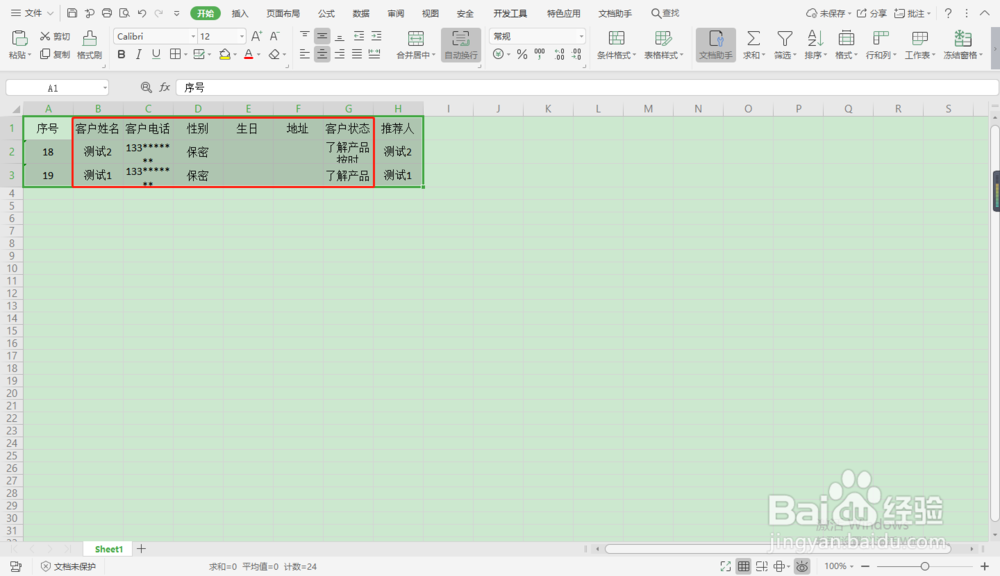Open the Insert (插入) tab
The image size is (1000, 576).
pyautogui.click(x=240, y=13)
